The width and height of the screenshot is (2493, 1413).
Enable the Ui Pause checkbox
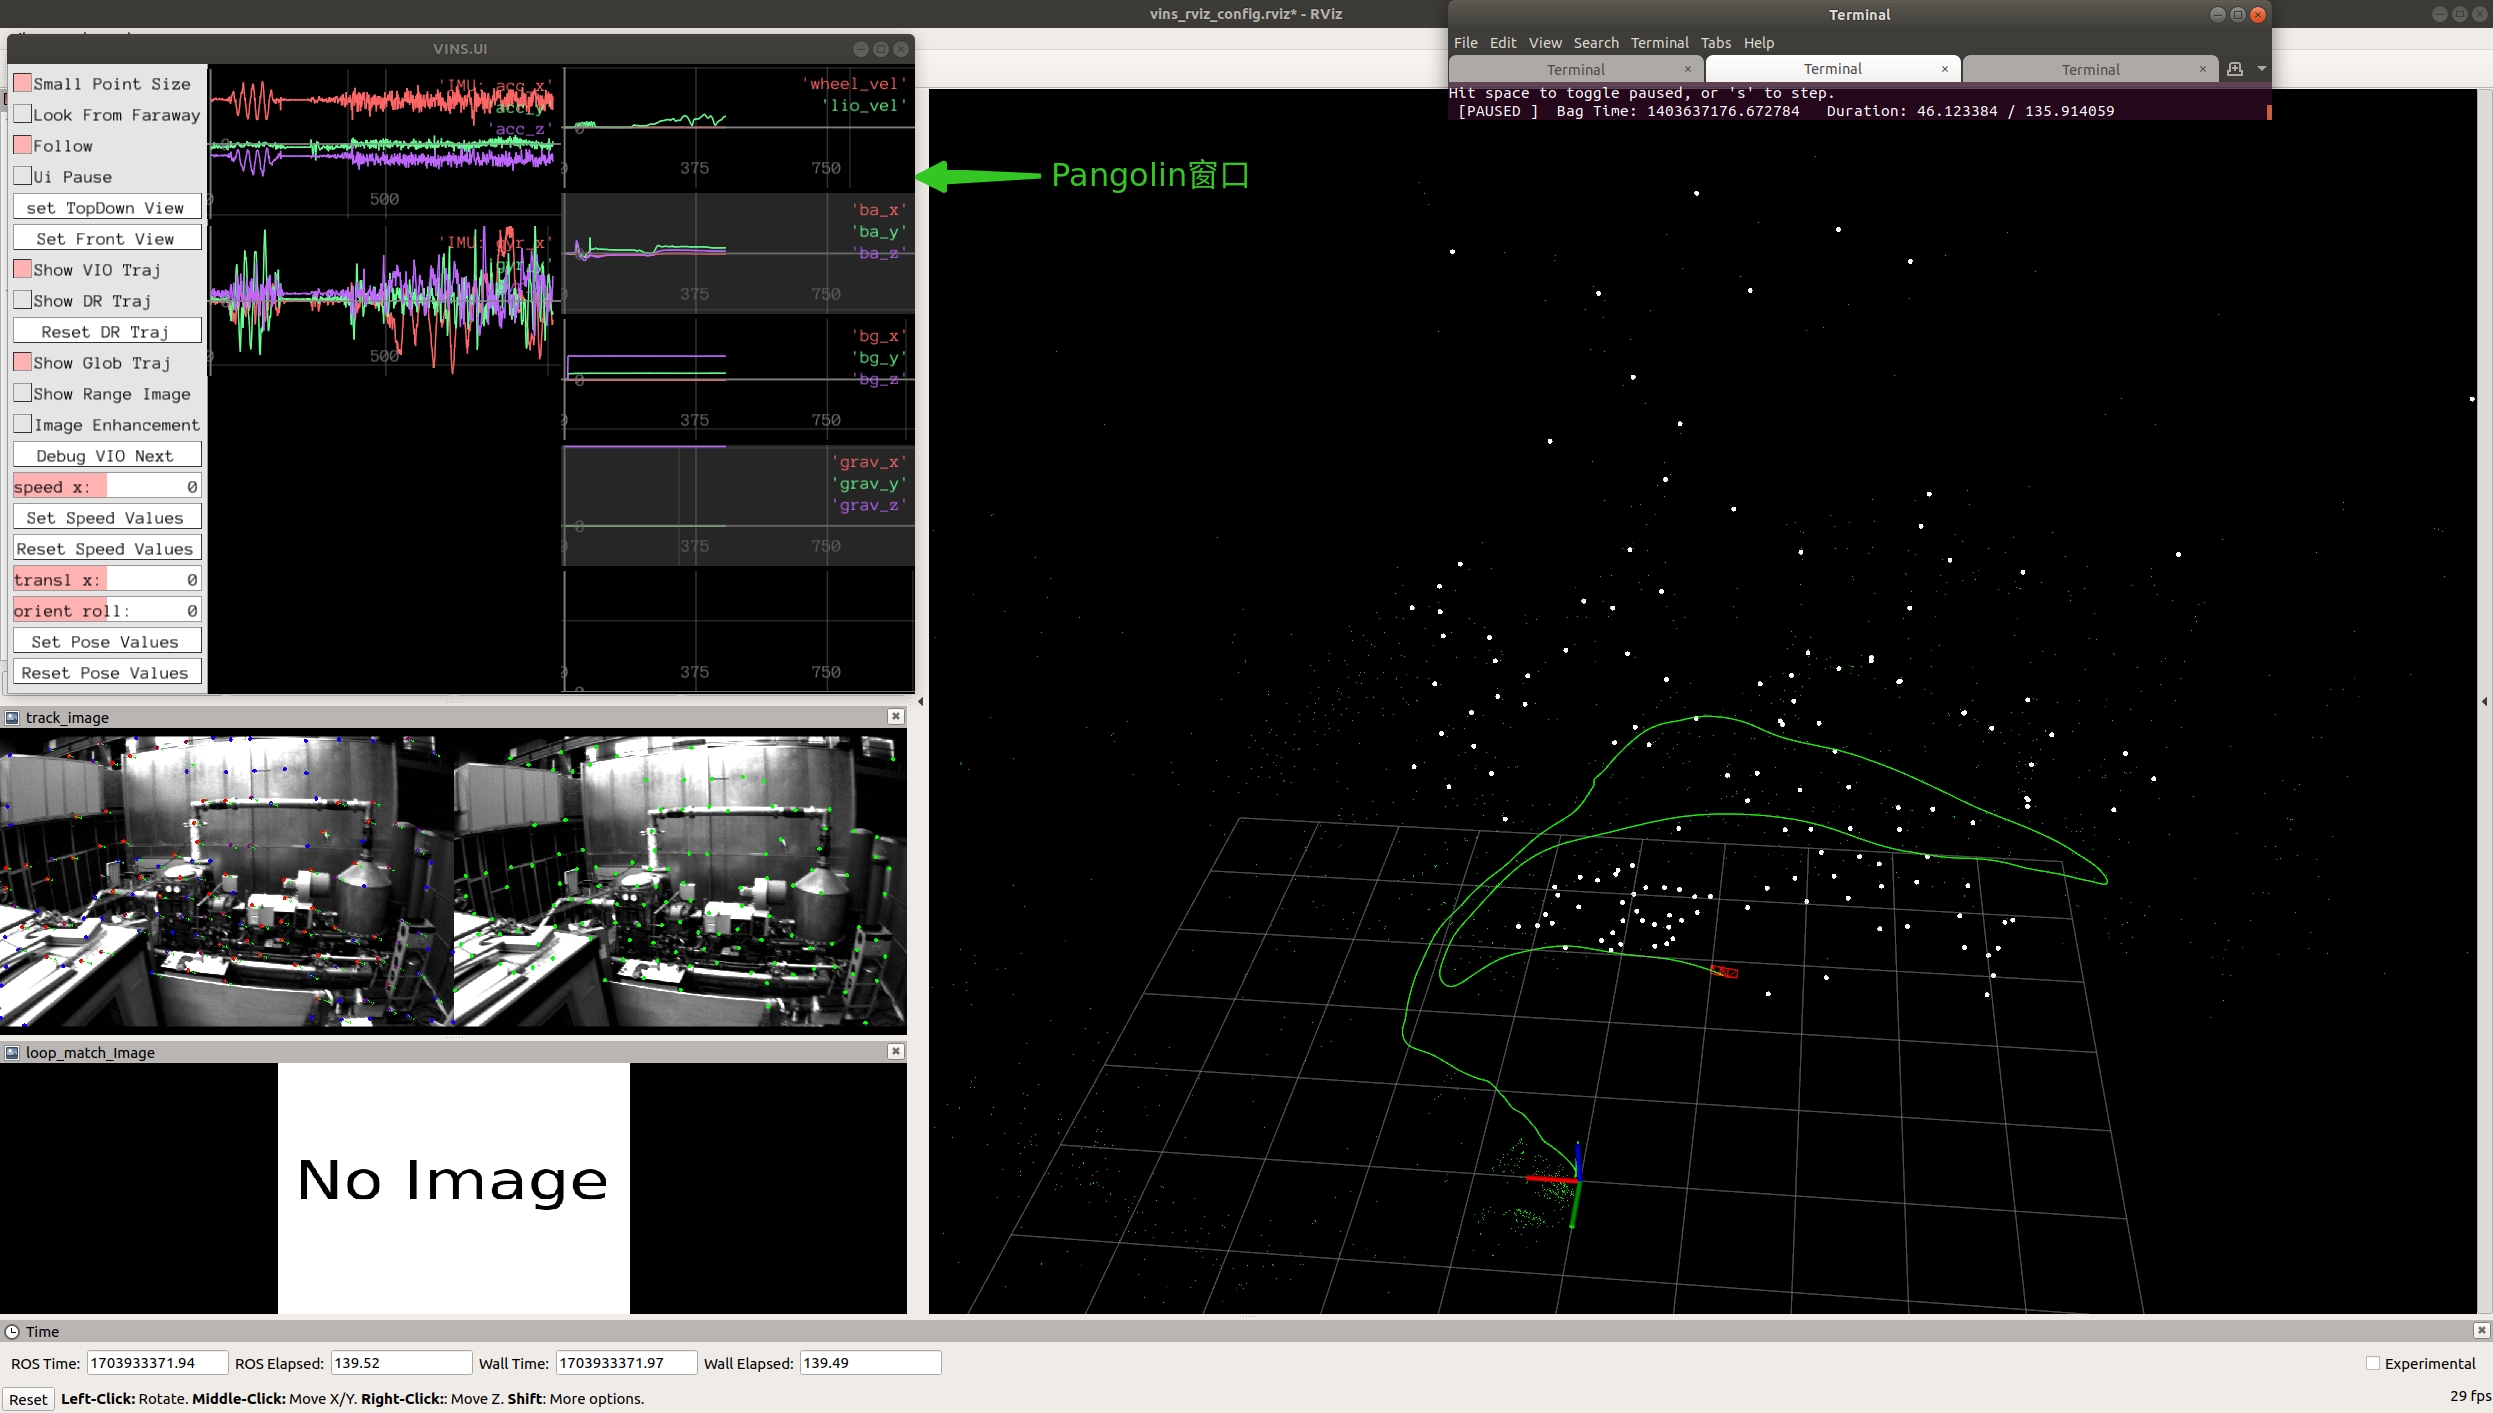click(x=22, y=176)
